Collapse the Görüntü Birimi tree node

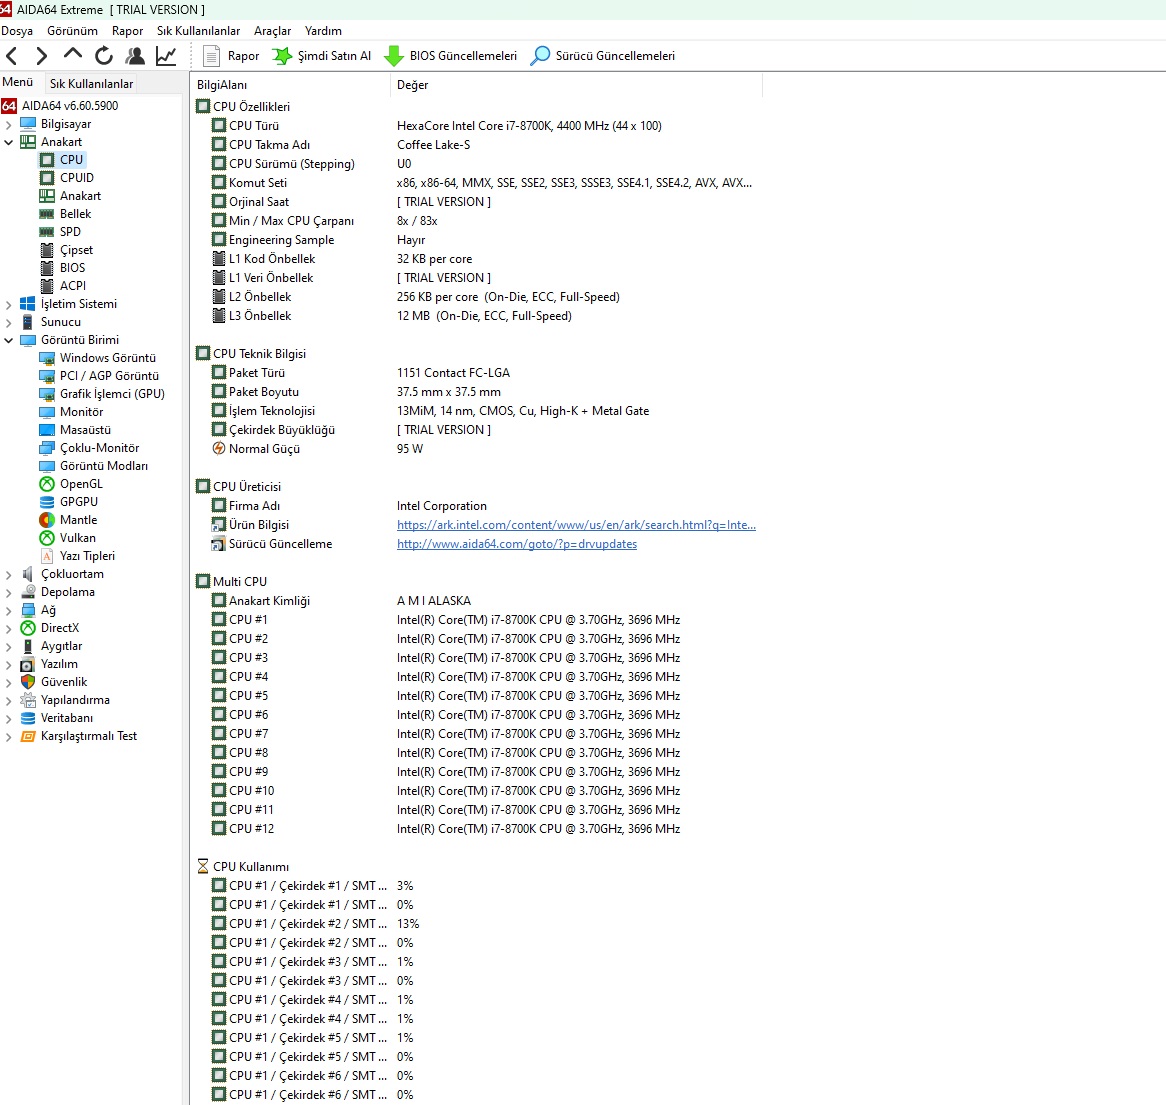click(x=9, y=340)
